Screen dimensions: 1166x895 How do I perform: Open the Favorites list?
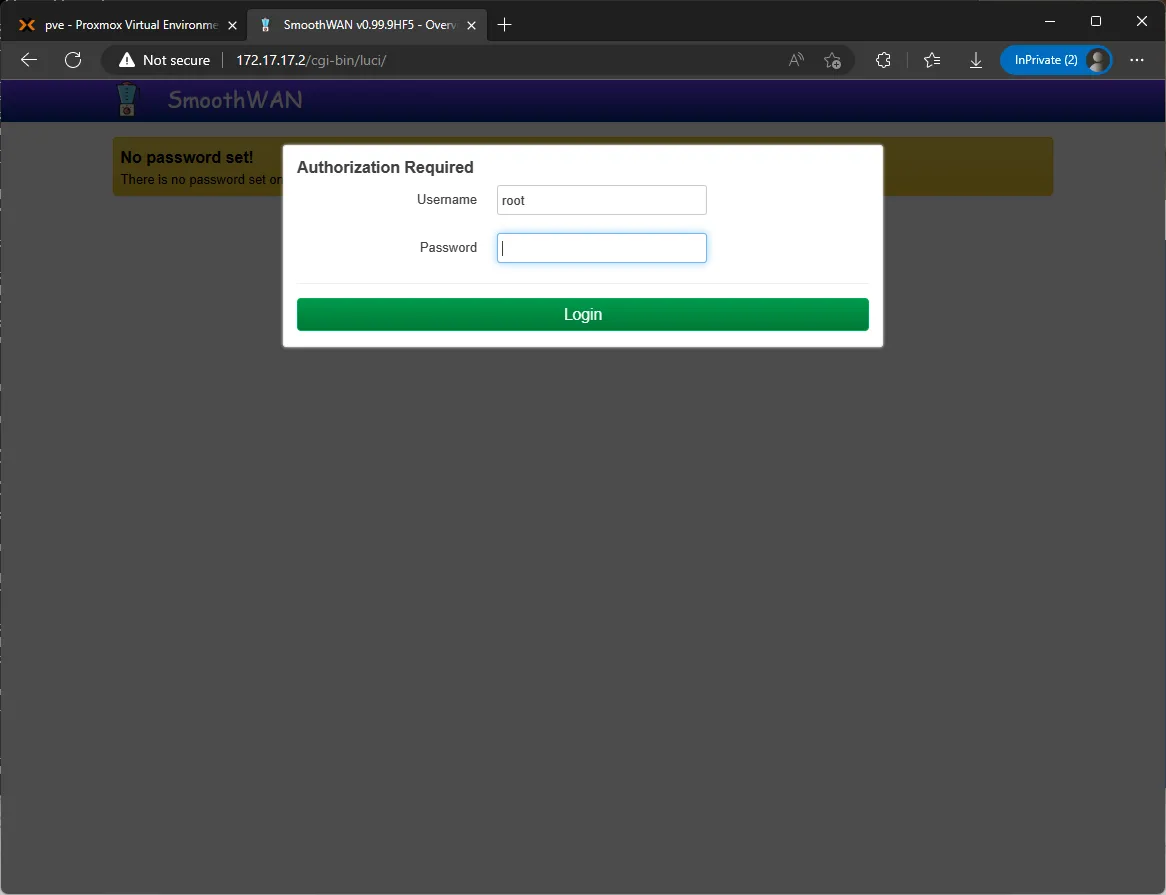[x=932, y=60]
